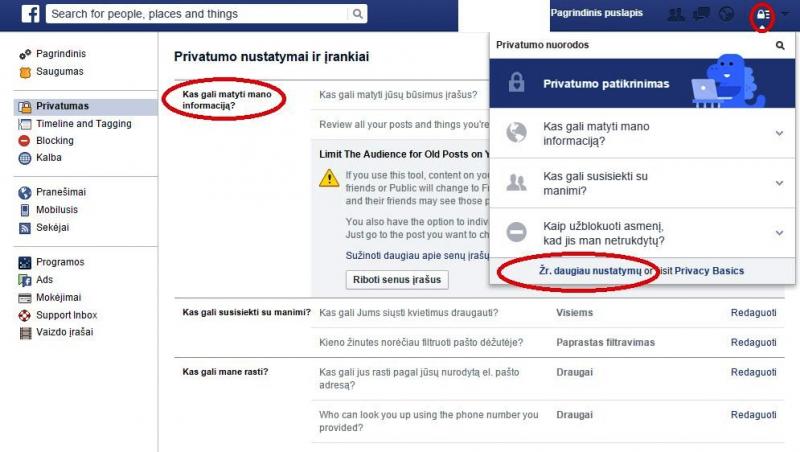The width and height of the screenshot is (800, 452).
Task: Open the friend requests icon
Action: tap(676, 14)
